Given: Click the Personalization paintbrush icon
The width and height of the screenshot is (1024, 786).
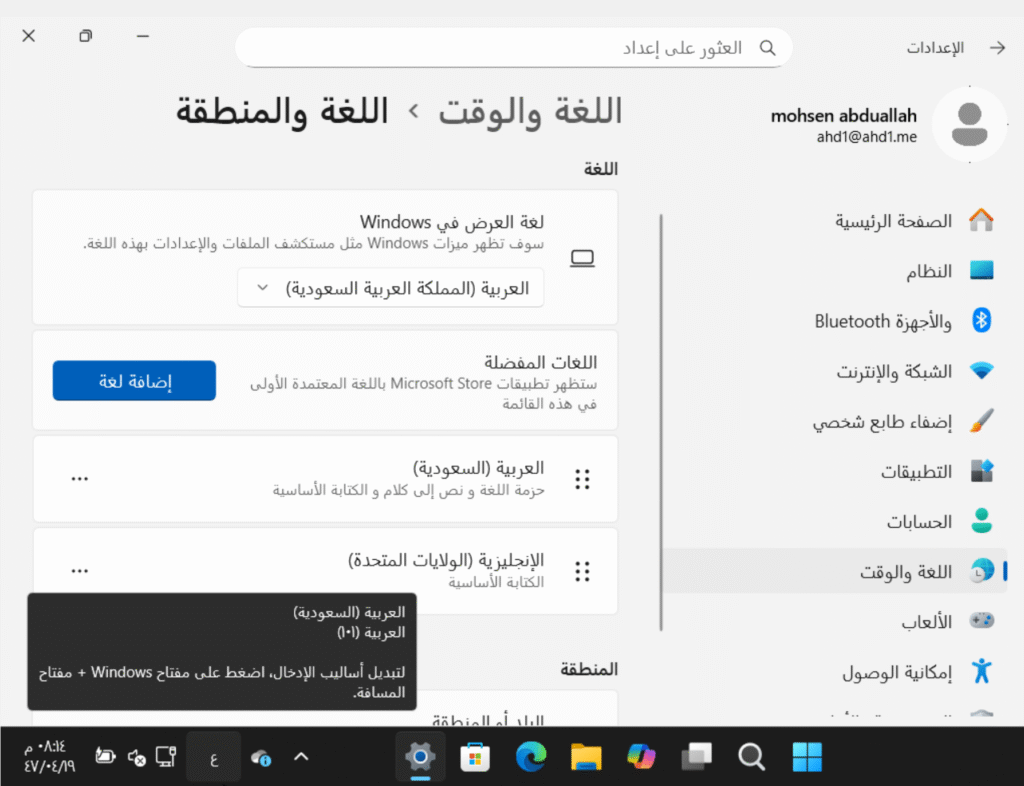Looking at the screenshot, I should [982, 421].
